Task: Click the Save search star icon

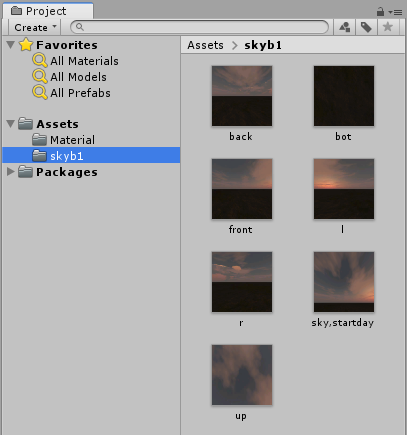Action: click(388, 27)
